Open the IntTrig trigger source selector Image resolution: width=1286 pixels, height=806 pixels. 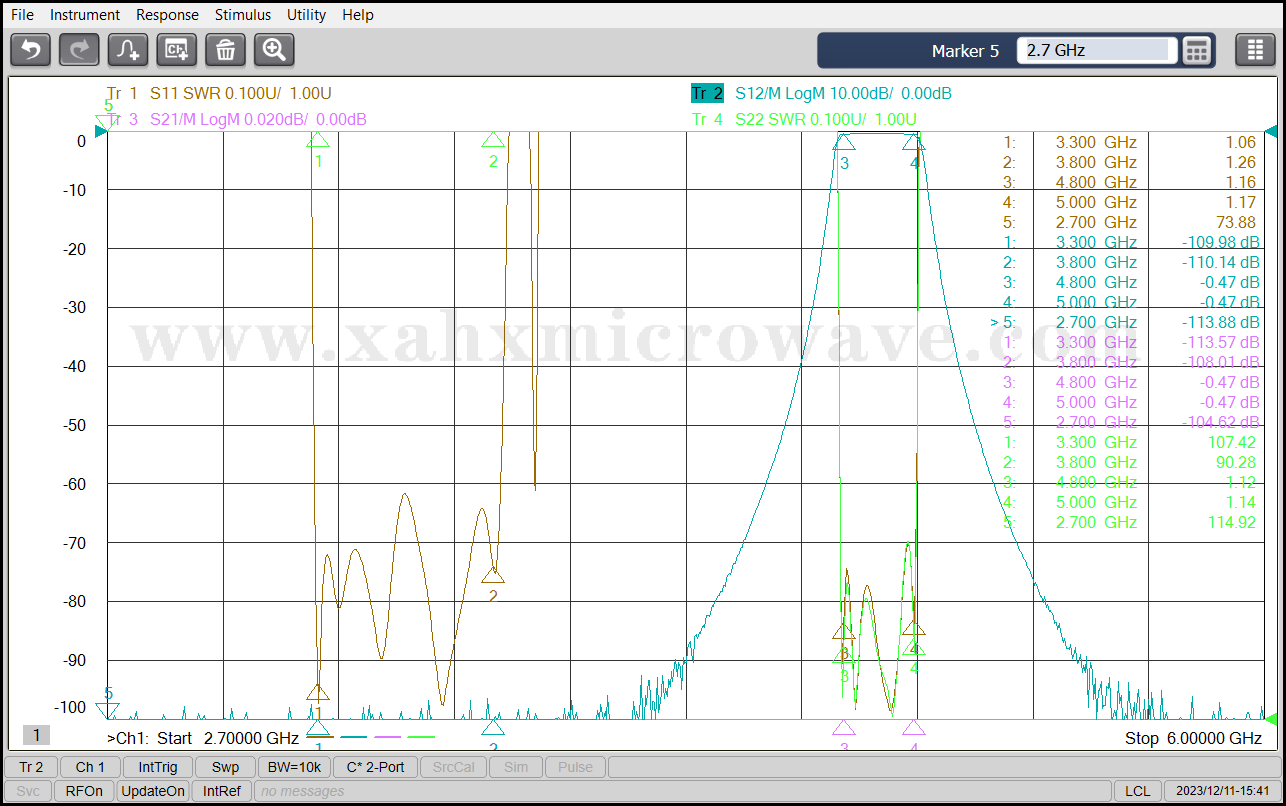point(158,767)
